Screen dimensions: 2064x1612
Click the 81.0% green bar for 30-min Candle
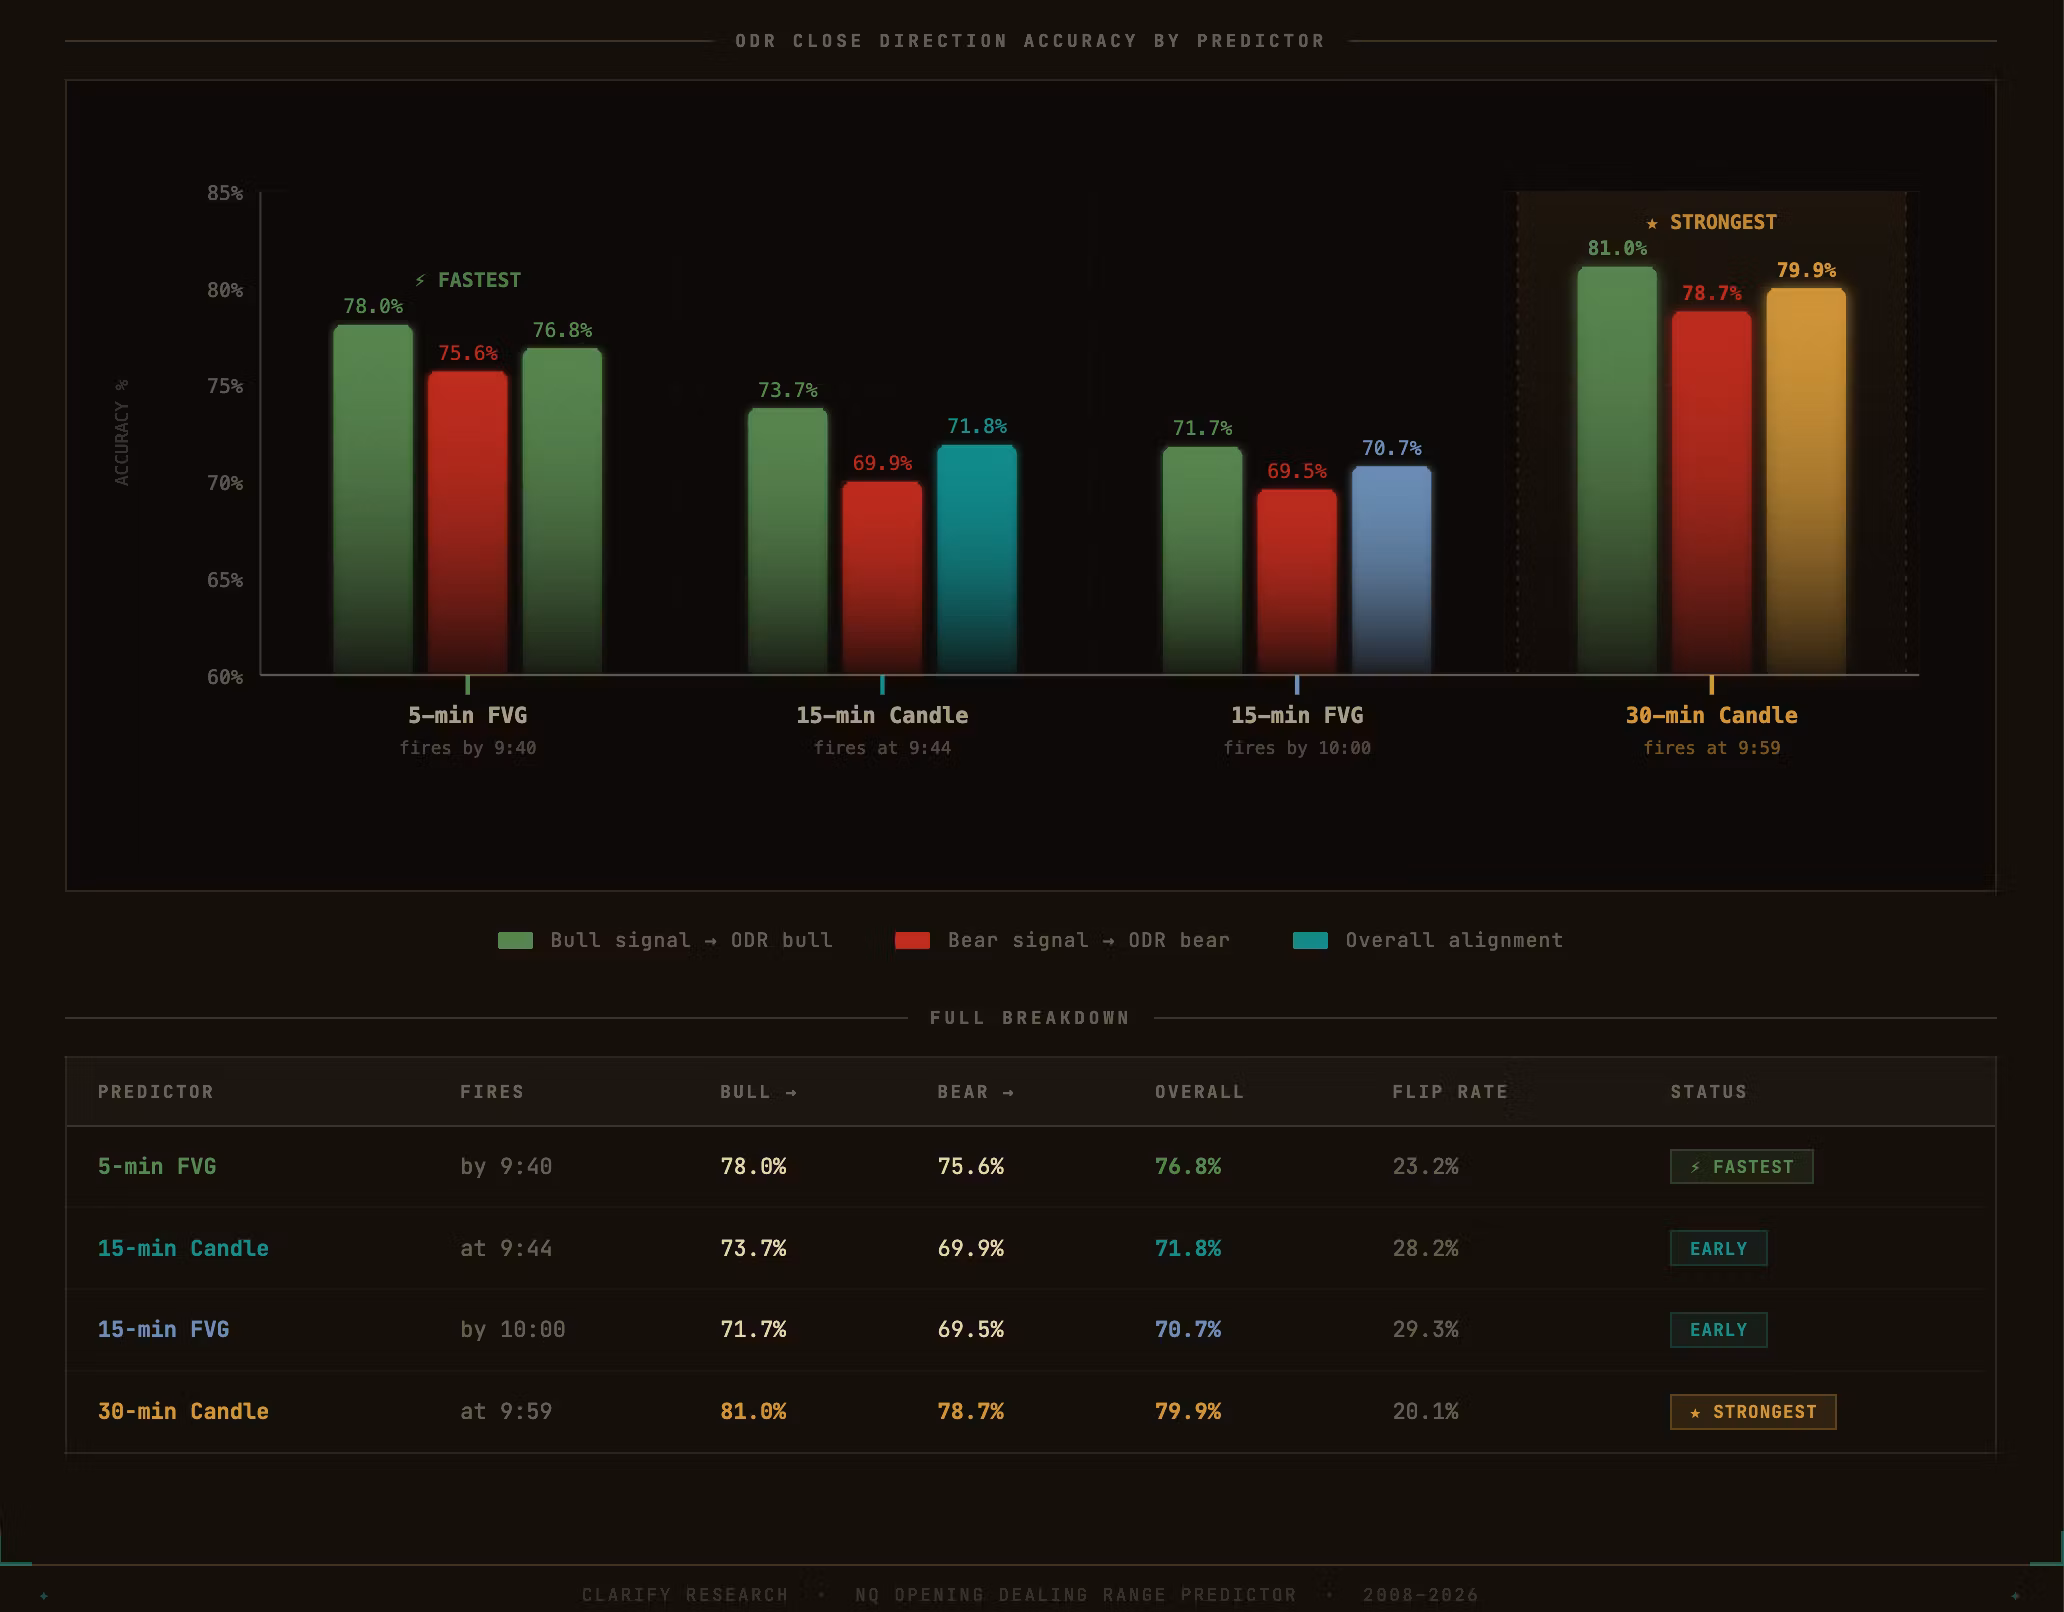[x=1617, y=470]
